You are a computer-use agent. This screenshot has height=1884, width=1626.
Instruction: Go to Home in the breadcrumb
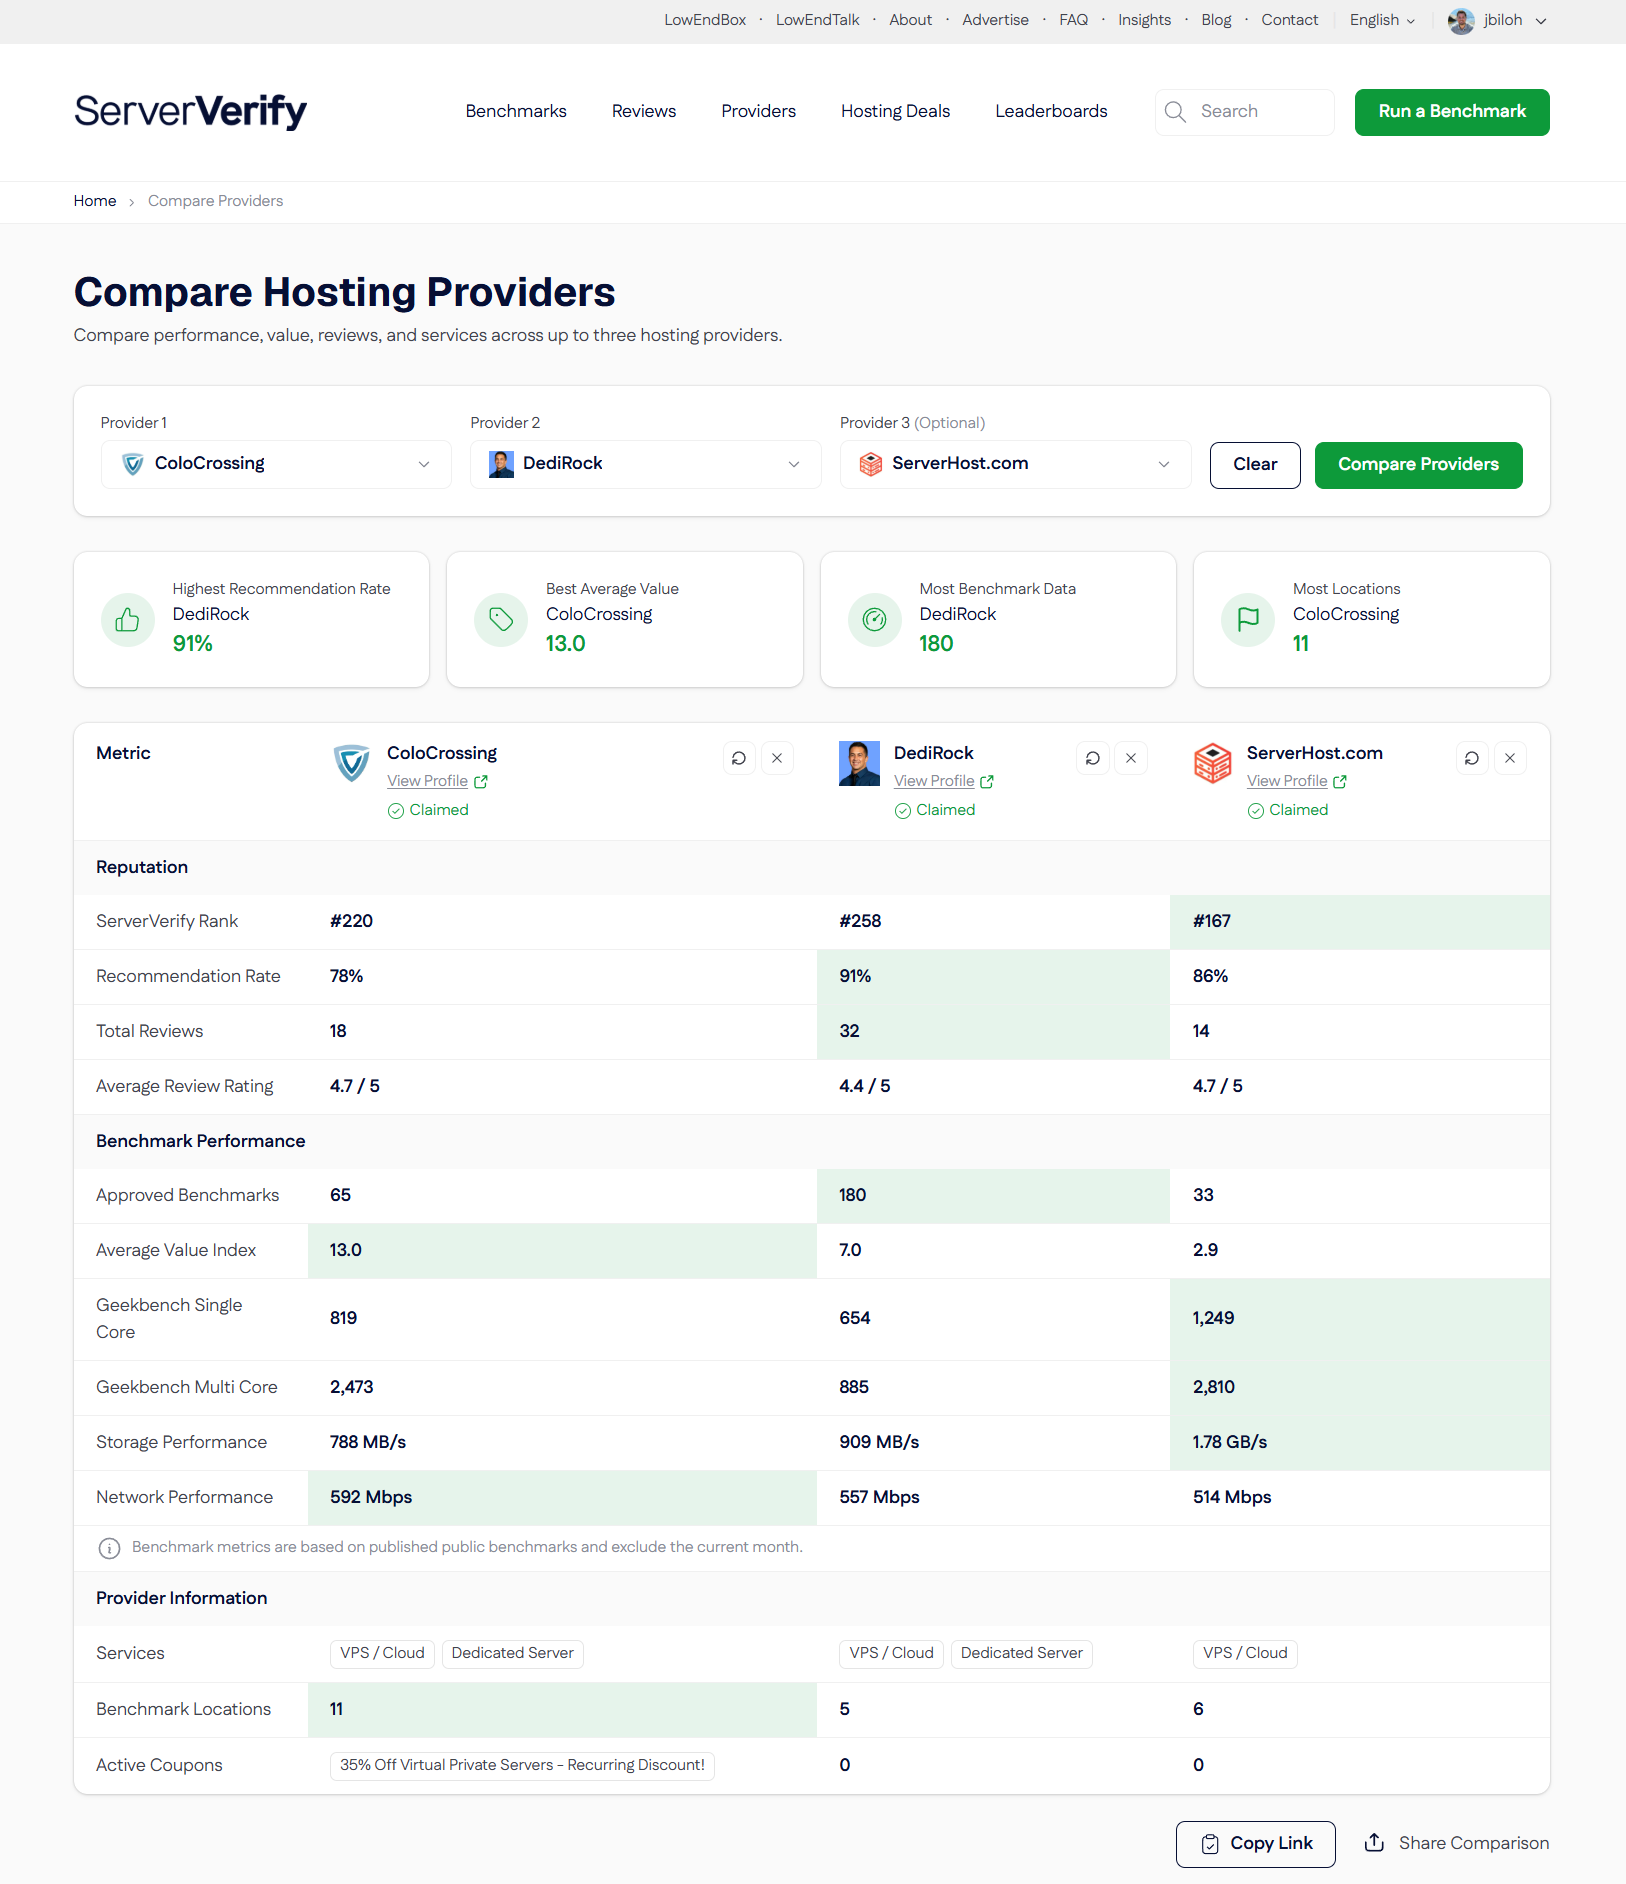(95, 201)
